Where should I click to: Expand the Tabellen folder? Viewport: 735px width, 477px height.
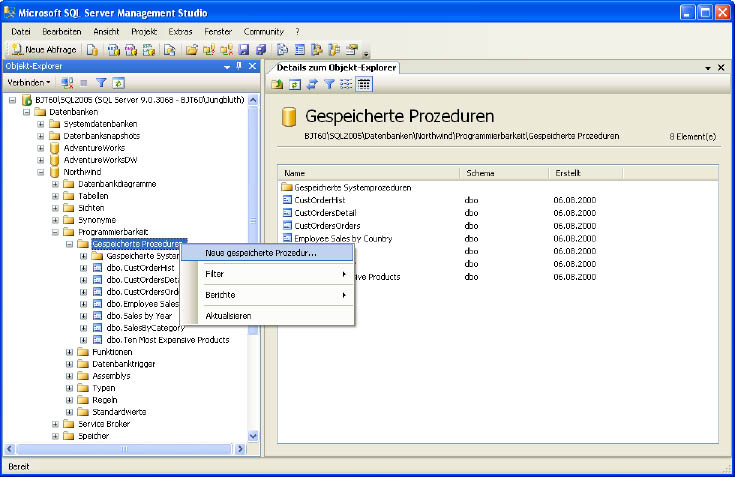point(55,196)
